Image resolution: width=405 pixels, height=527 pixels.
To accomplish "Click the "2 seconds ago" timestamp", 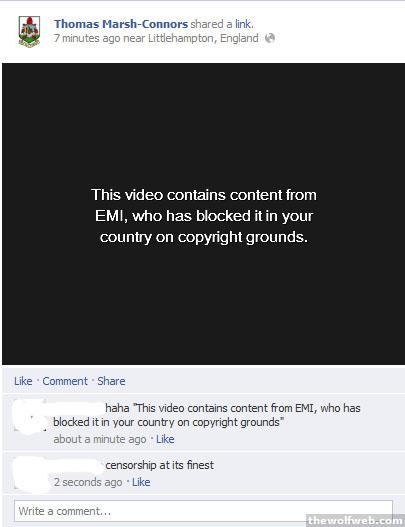I will click(88, 482).
